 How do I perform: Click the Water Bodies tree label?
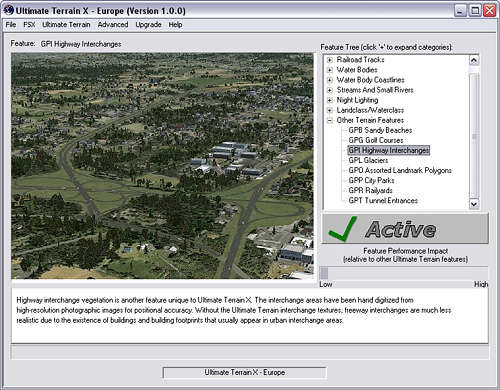pyautogui.click(x=357, y=70)
